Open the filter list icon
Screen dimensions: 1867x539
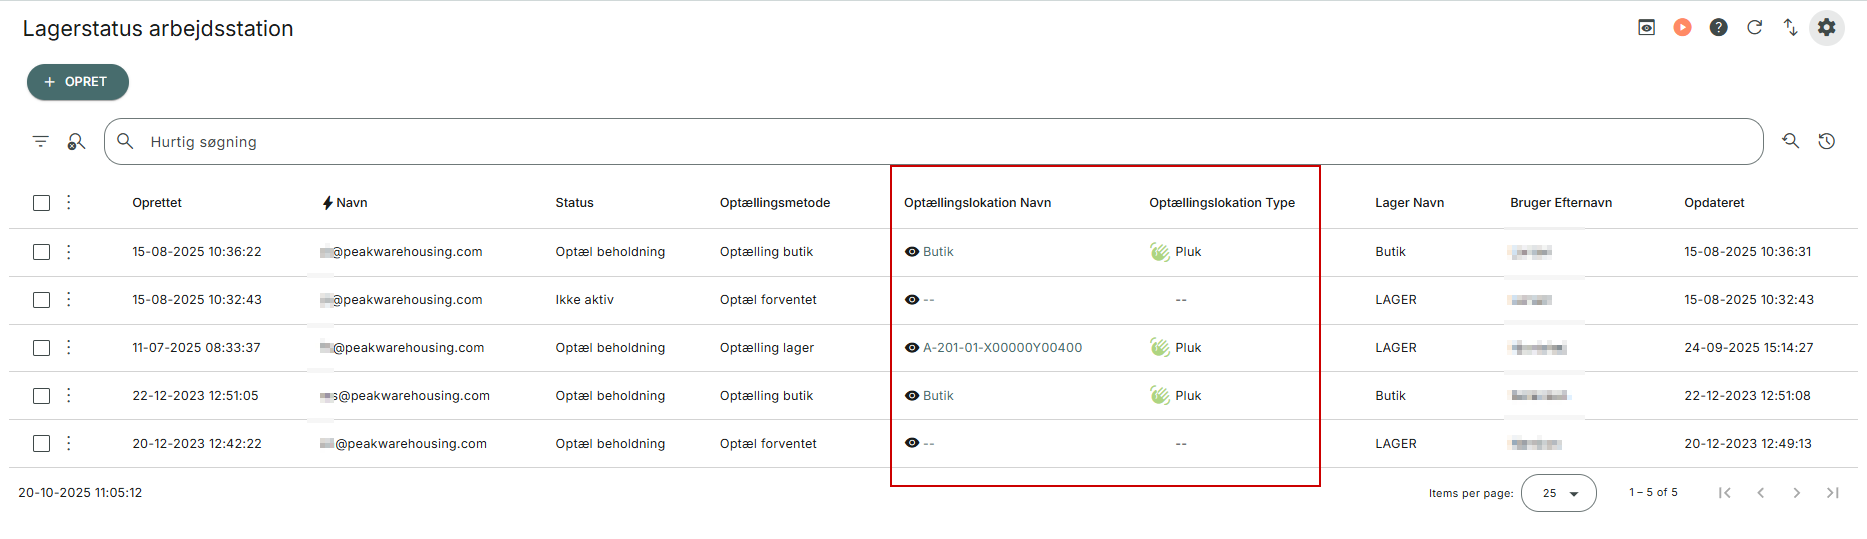(41, 142)
